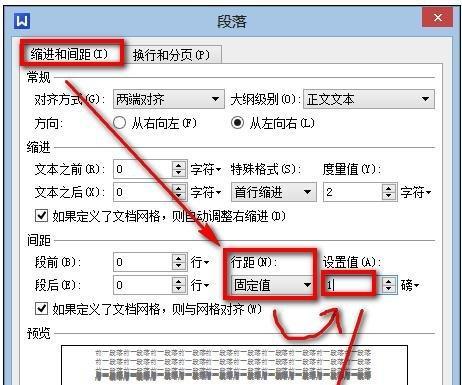Open the 段前 unit dropdown 行
Image resolution: width=462 pixels, height=385 pixels.
point(200,263)
